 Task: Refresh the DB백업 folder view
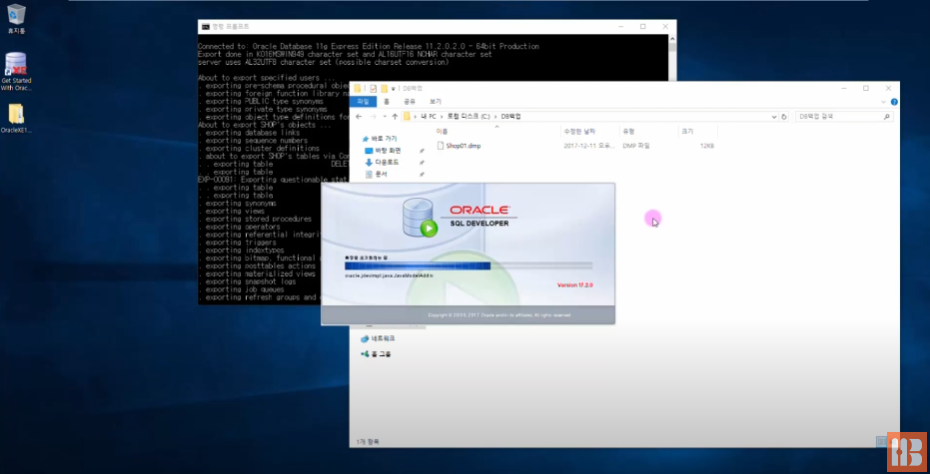coord(784,117)
